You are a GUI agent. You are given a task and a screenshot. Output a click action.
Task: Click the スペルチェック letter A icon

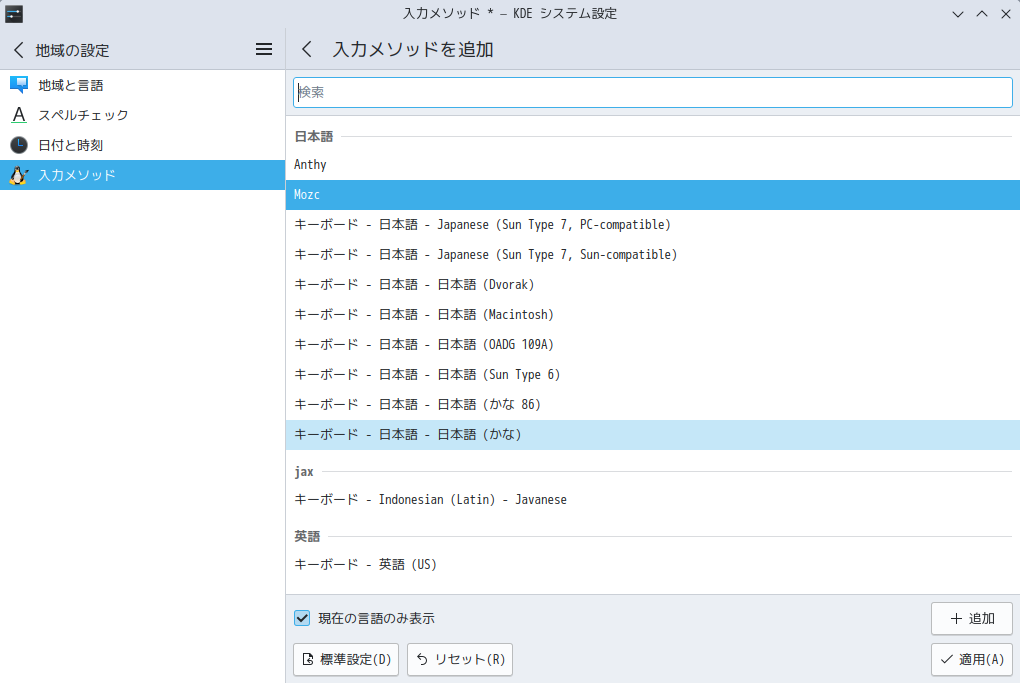tap(19, 115)
